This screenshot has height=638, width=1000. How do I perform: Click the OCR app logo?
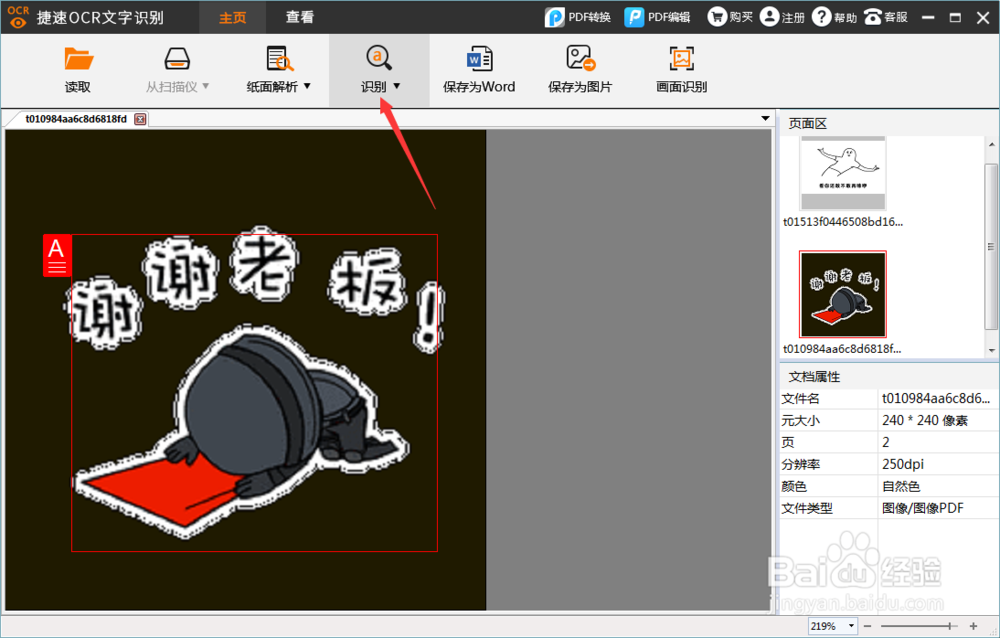[x=18, y=17]
